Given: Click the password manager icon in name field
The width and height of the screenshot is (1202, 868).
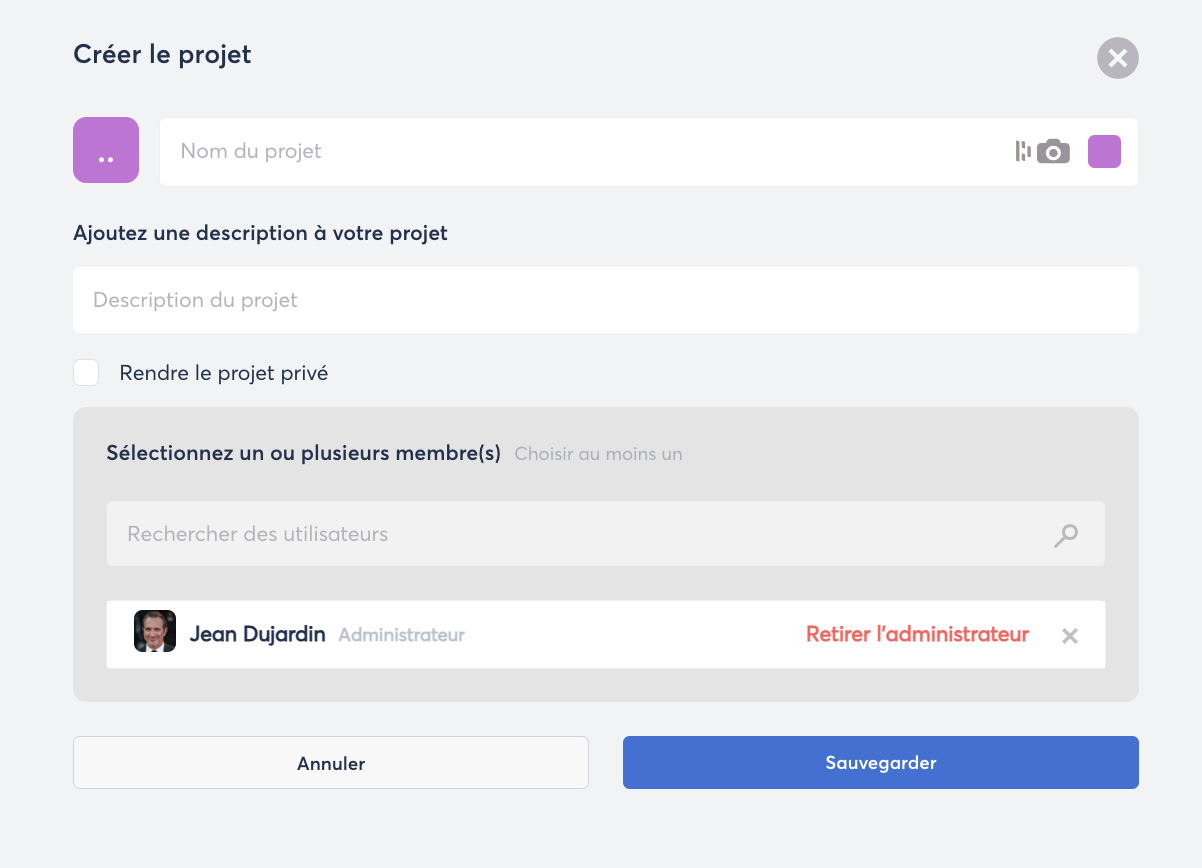Looking at the screenshot, I should point(1022,152).
